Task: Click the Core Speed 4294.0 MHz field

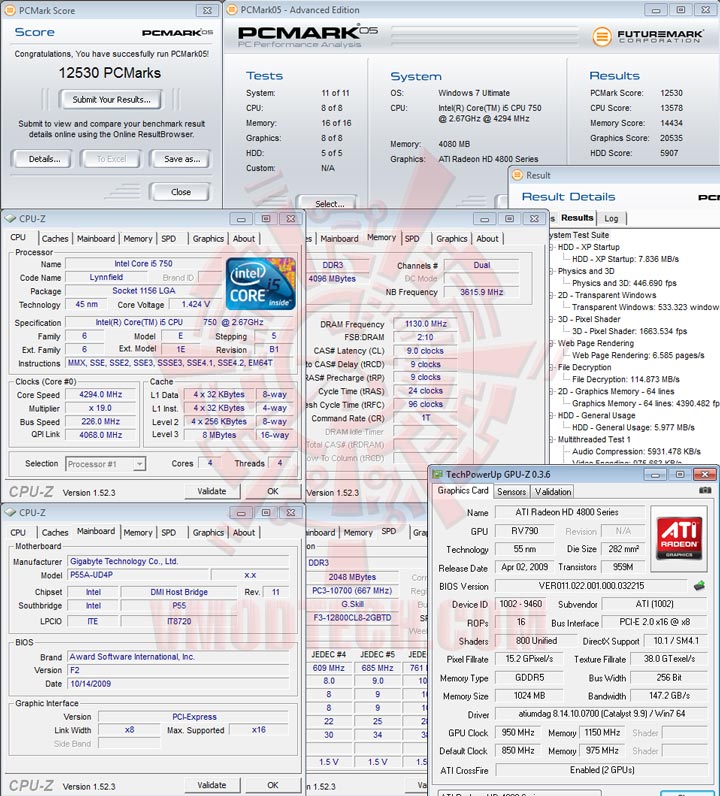Action: [101, 394]
